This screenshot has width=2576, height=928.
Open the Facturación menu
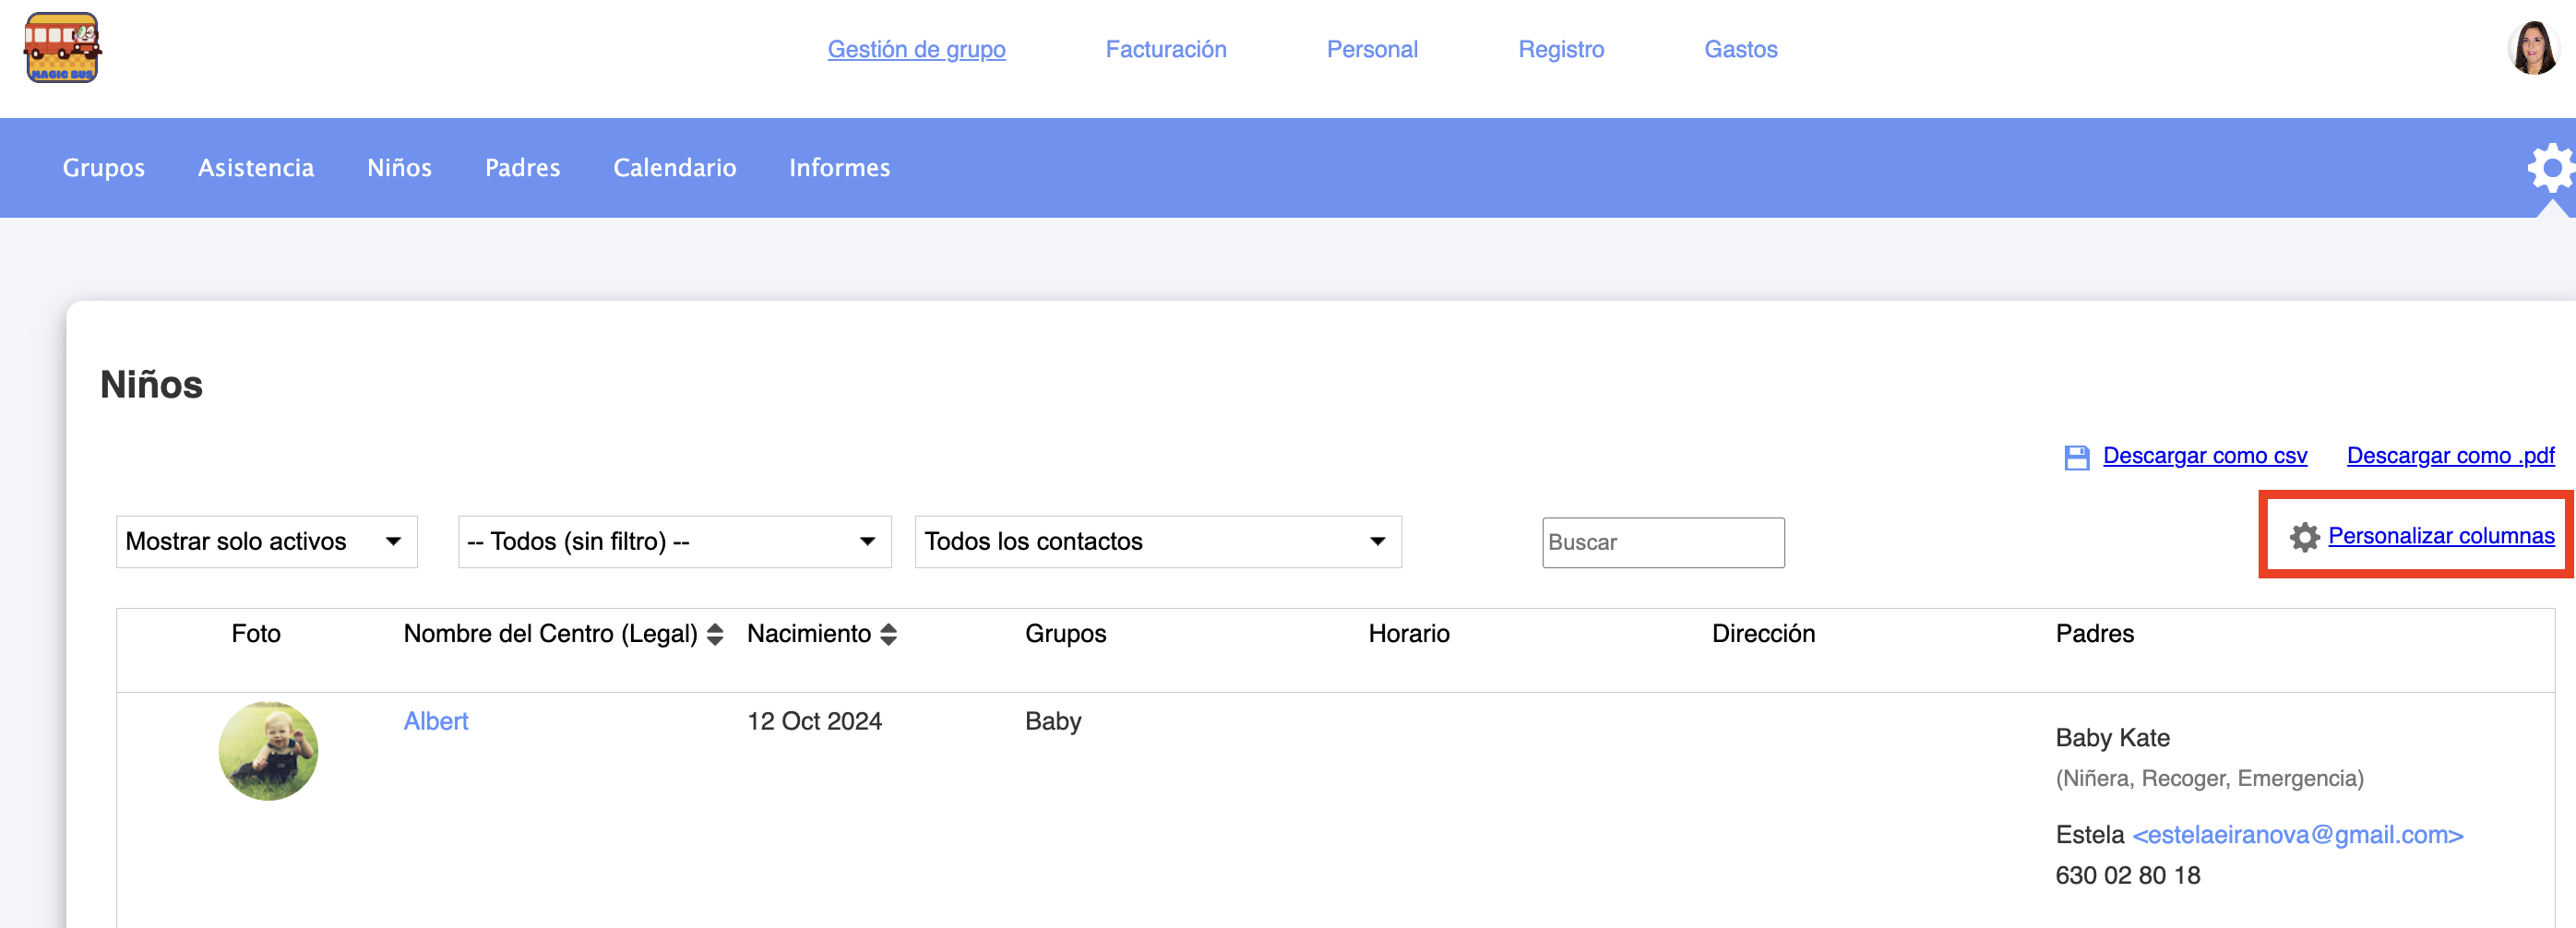pyautogui.click(x=1166, y=49)
